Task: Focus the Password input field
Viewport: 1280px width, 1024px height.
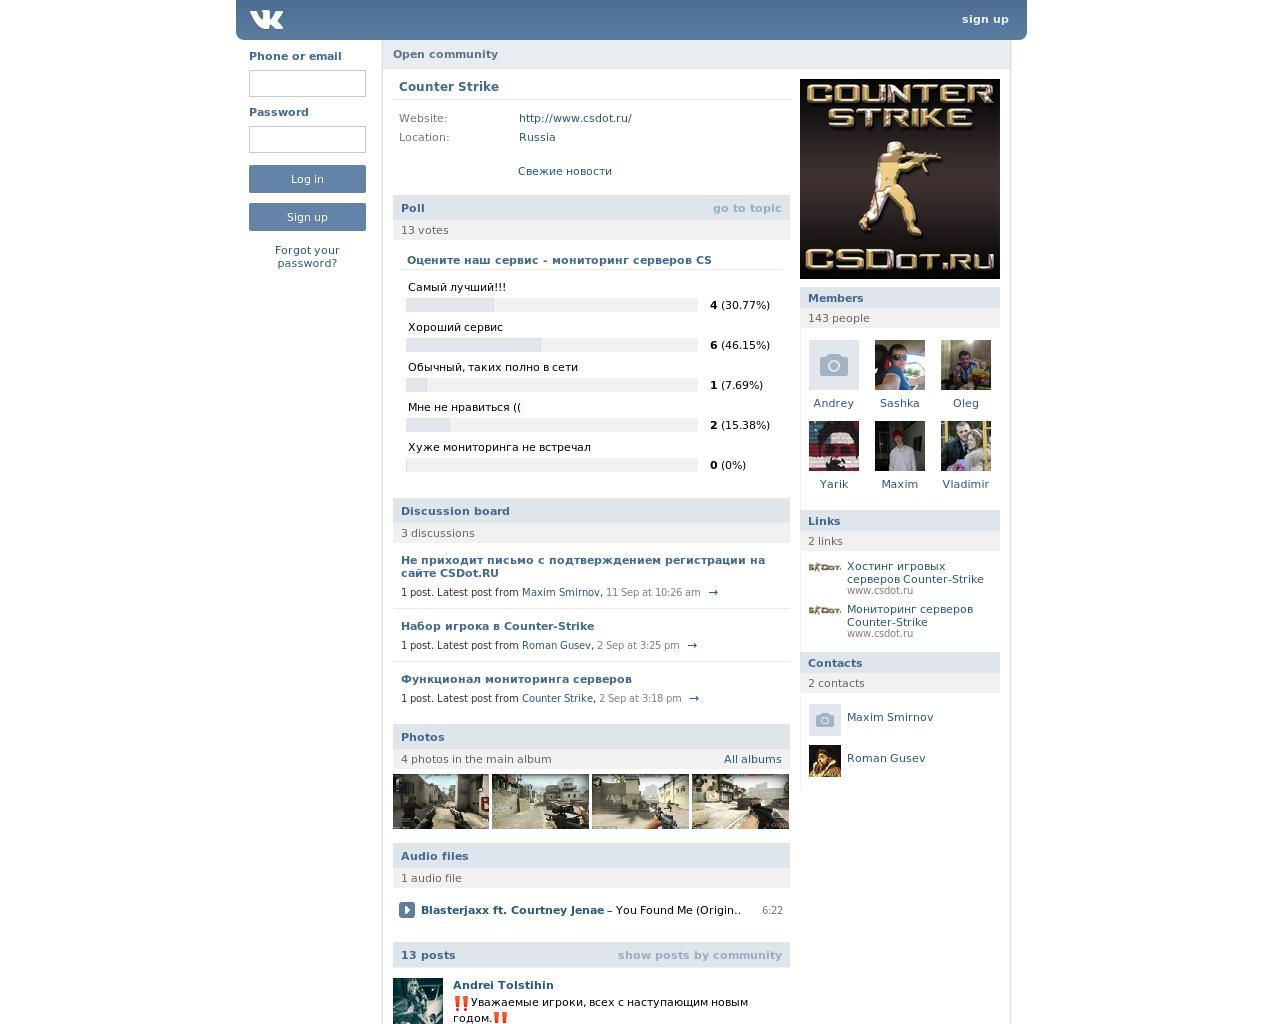Action: tap(307, 139)
